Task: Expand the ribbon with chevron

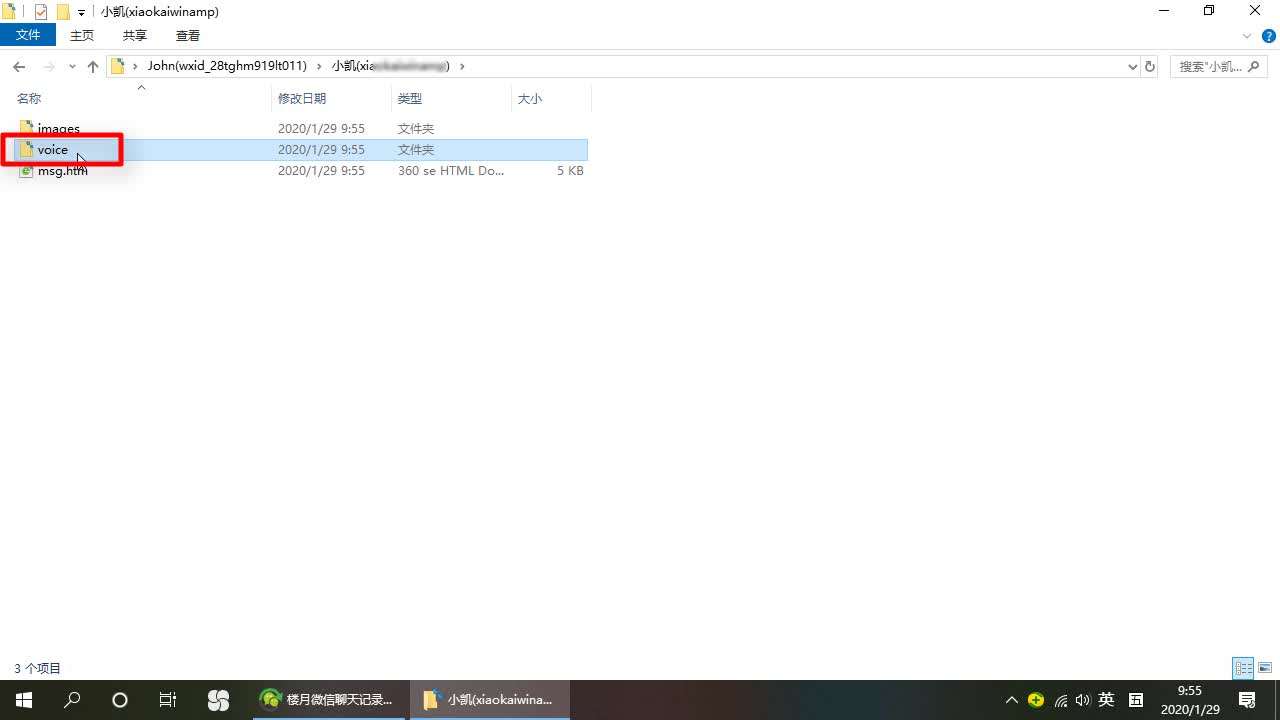Action: (1247, 36)
